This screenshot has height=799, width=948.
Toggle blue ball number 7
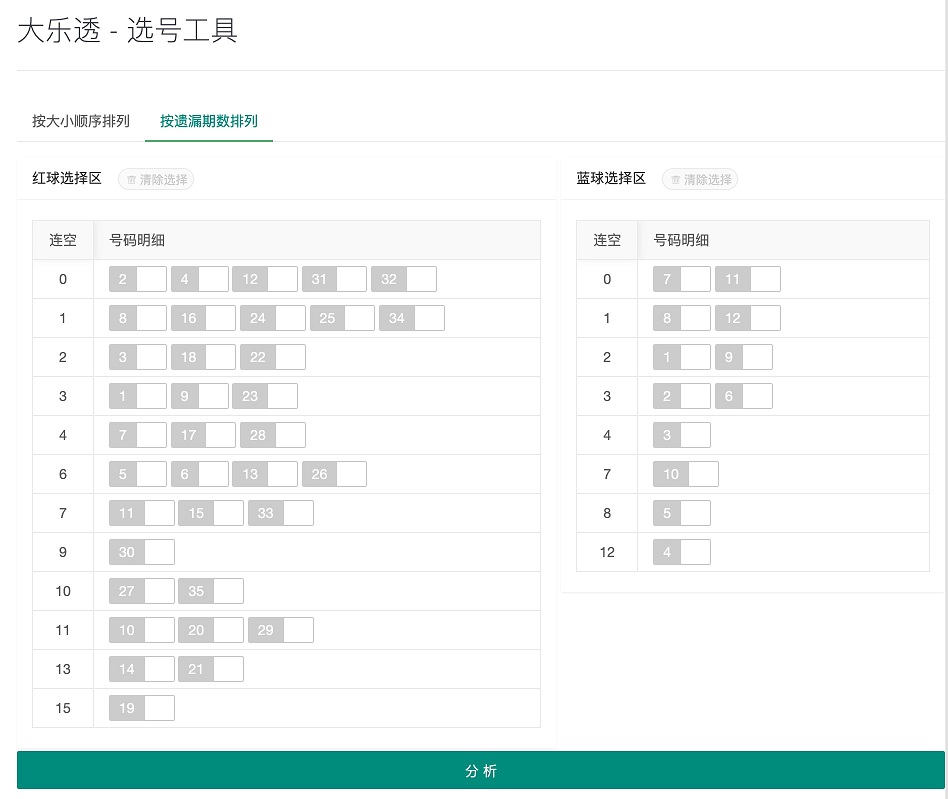tap(682, 279)
